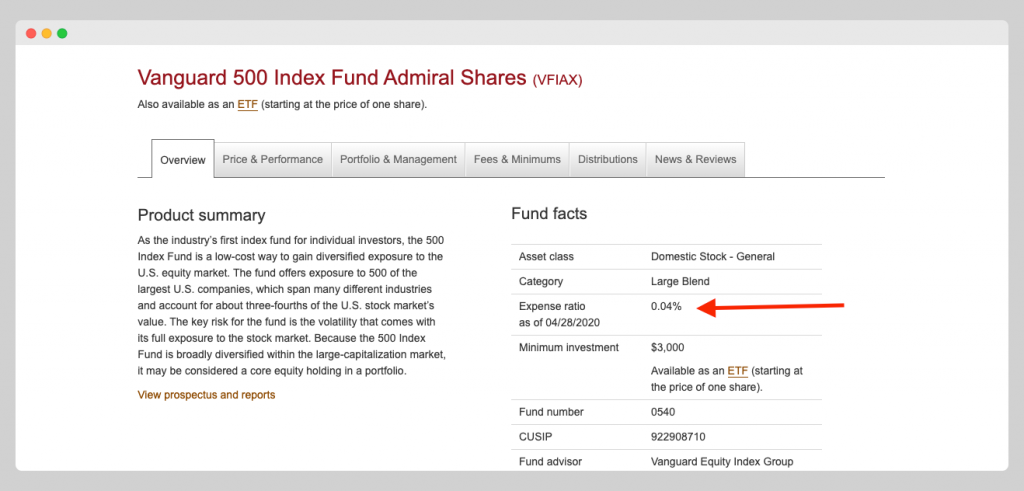1024x491 pixels.
Task: Click the CUSIP number 922908710
Action: (x=679, y=437)
